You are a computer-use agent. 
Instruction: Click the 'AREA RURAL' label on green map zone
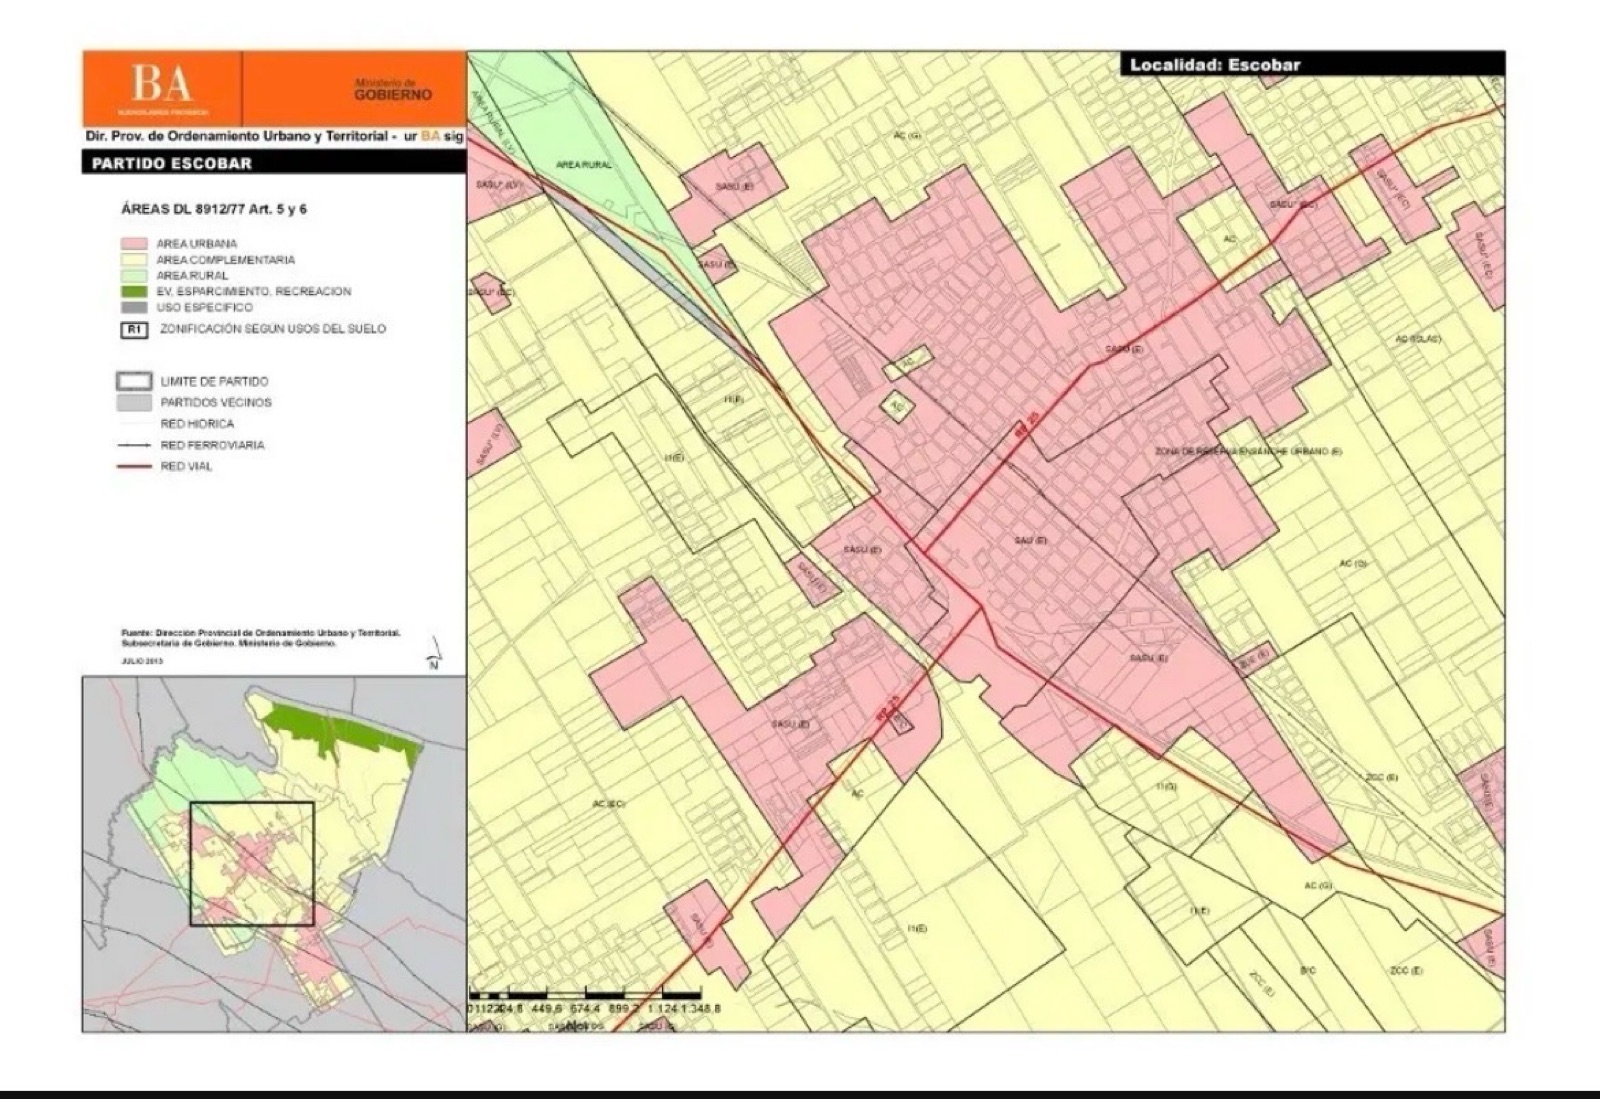click(x=583, y=164)
